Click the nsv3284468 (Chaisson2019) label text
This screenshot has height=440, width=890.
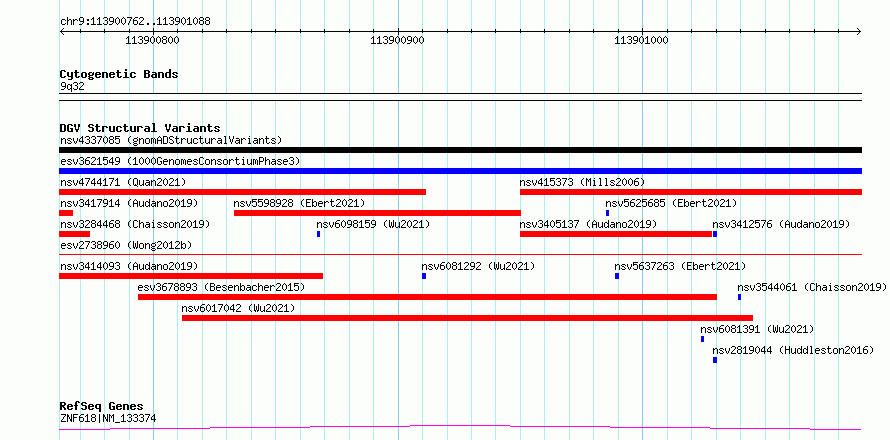click(135, 224)
